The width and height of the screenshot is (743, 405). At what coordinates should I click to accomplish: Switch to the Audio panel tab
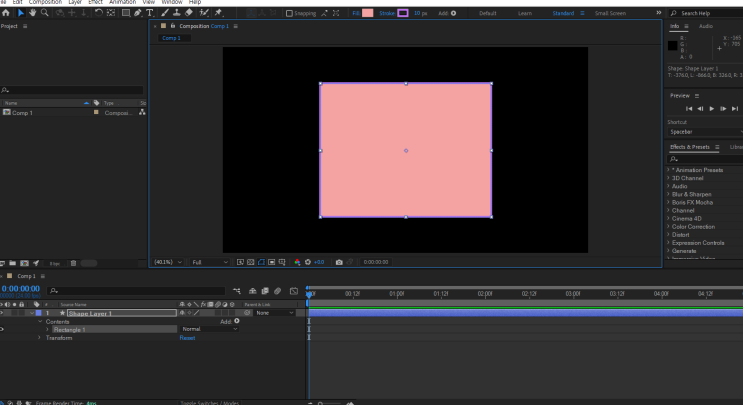706,26
